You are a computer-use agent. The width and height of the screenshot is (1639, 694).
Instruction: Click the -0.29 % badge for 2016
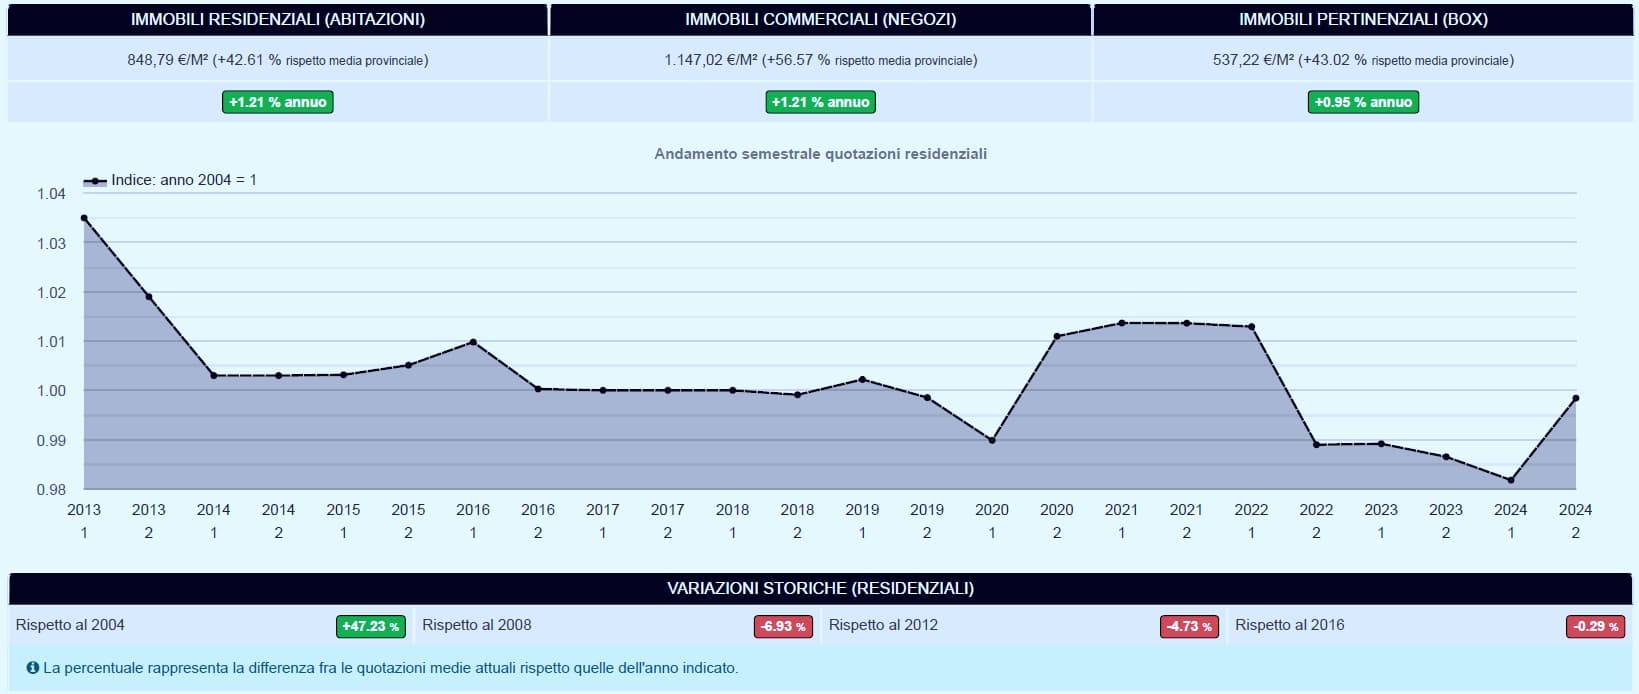coord(1595,626)
